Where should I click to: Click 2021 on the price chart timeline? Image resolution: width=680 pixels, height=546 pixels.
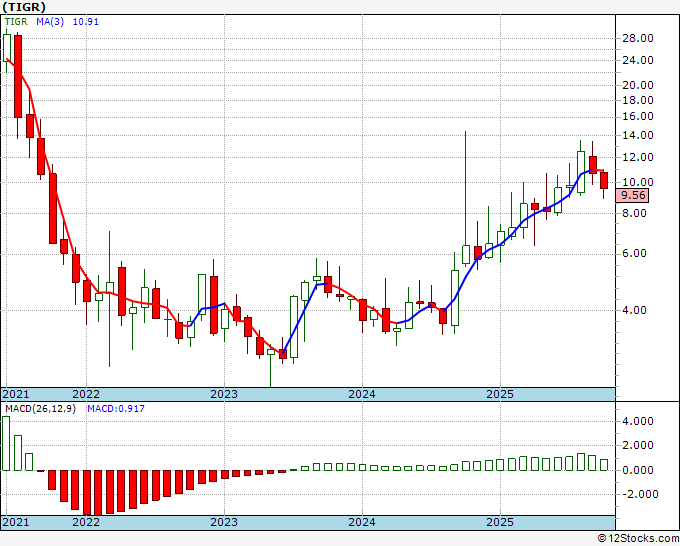16,394
